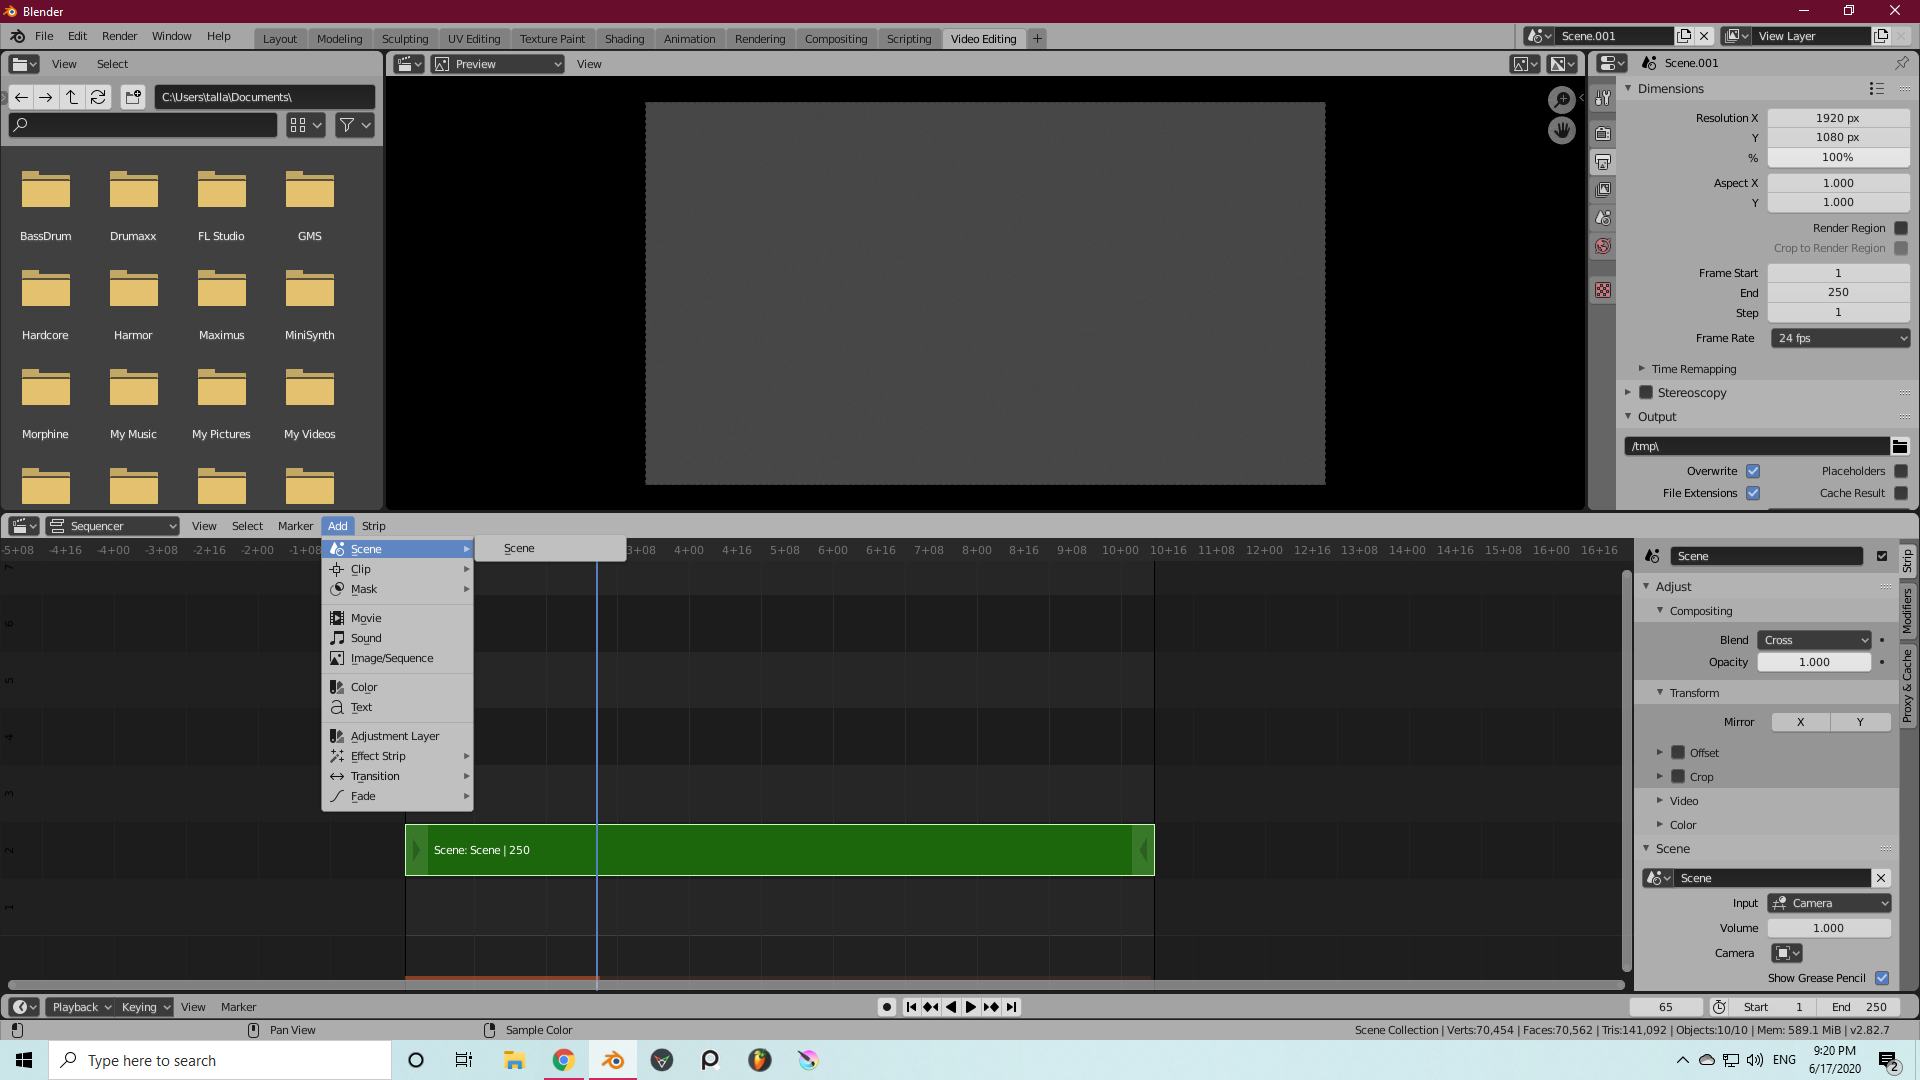1920x1080 pixels.
Task: Open the Blend mode Cross dropdown
Action: 1814,640
